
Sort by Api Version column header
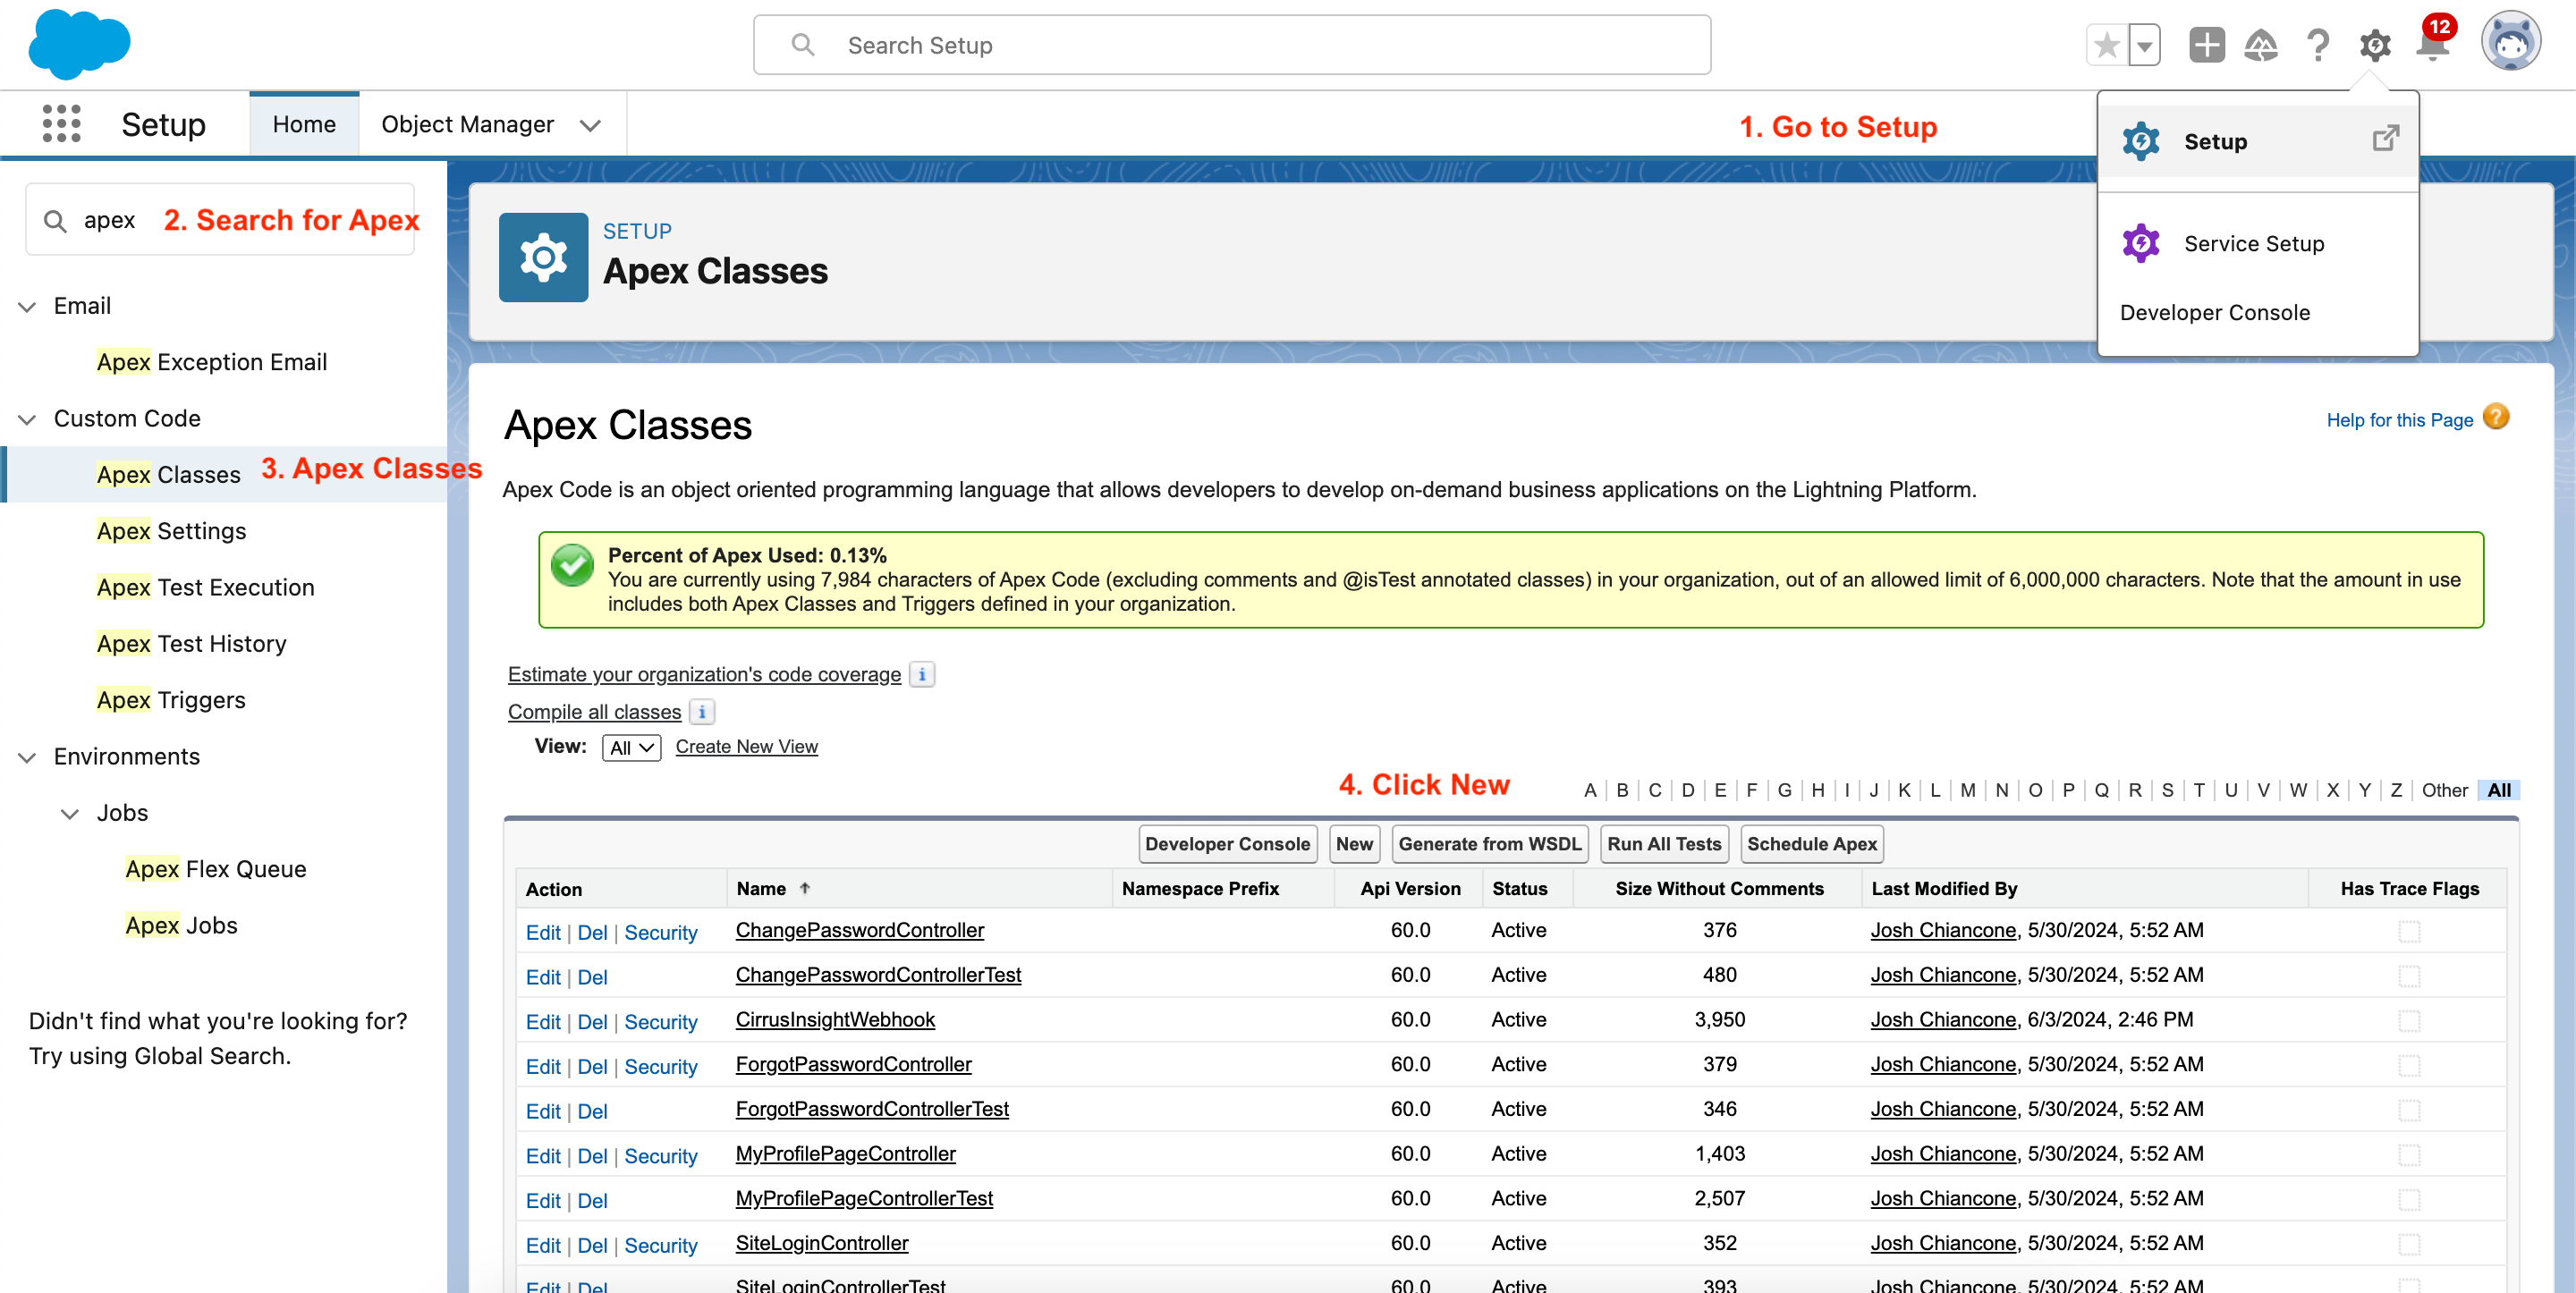1410,888
